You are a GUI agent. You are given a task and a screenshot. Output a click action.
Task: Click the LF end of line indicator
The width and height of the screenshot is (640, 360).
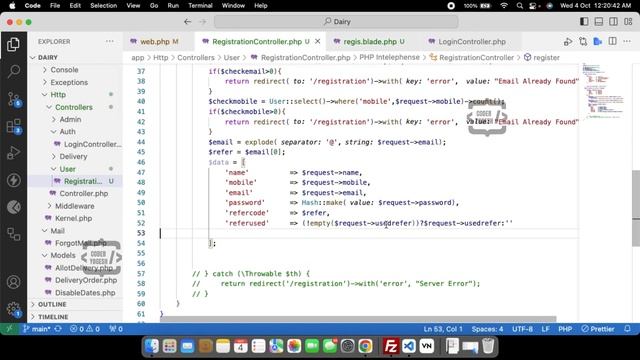545,329
